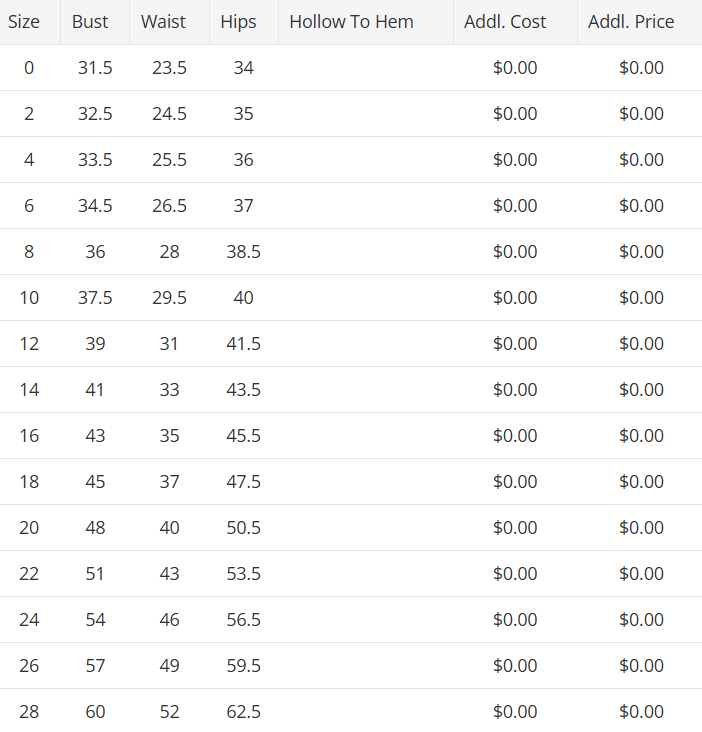Click the Hips column header
Viewport: 702px width, 732px height.
point(239,22)
